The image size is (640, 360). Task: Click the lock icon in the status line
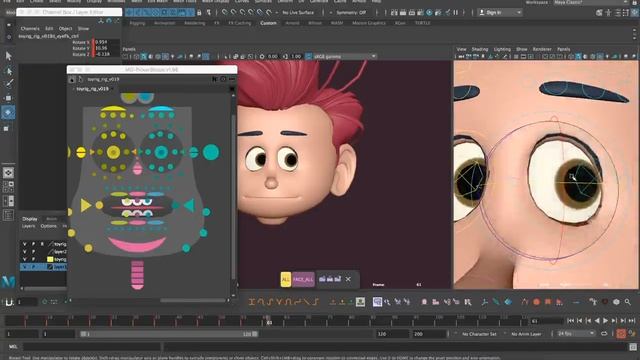pyautogui.click(x=199, y=13)
